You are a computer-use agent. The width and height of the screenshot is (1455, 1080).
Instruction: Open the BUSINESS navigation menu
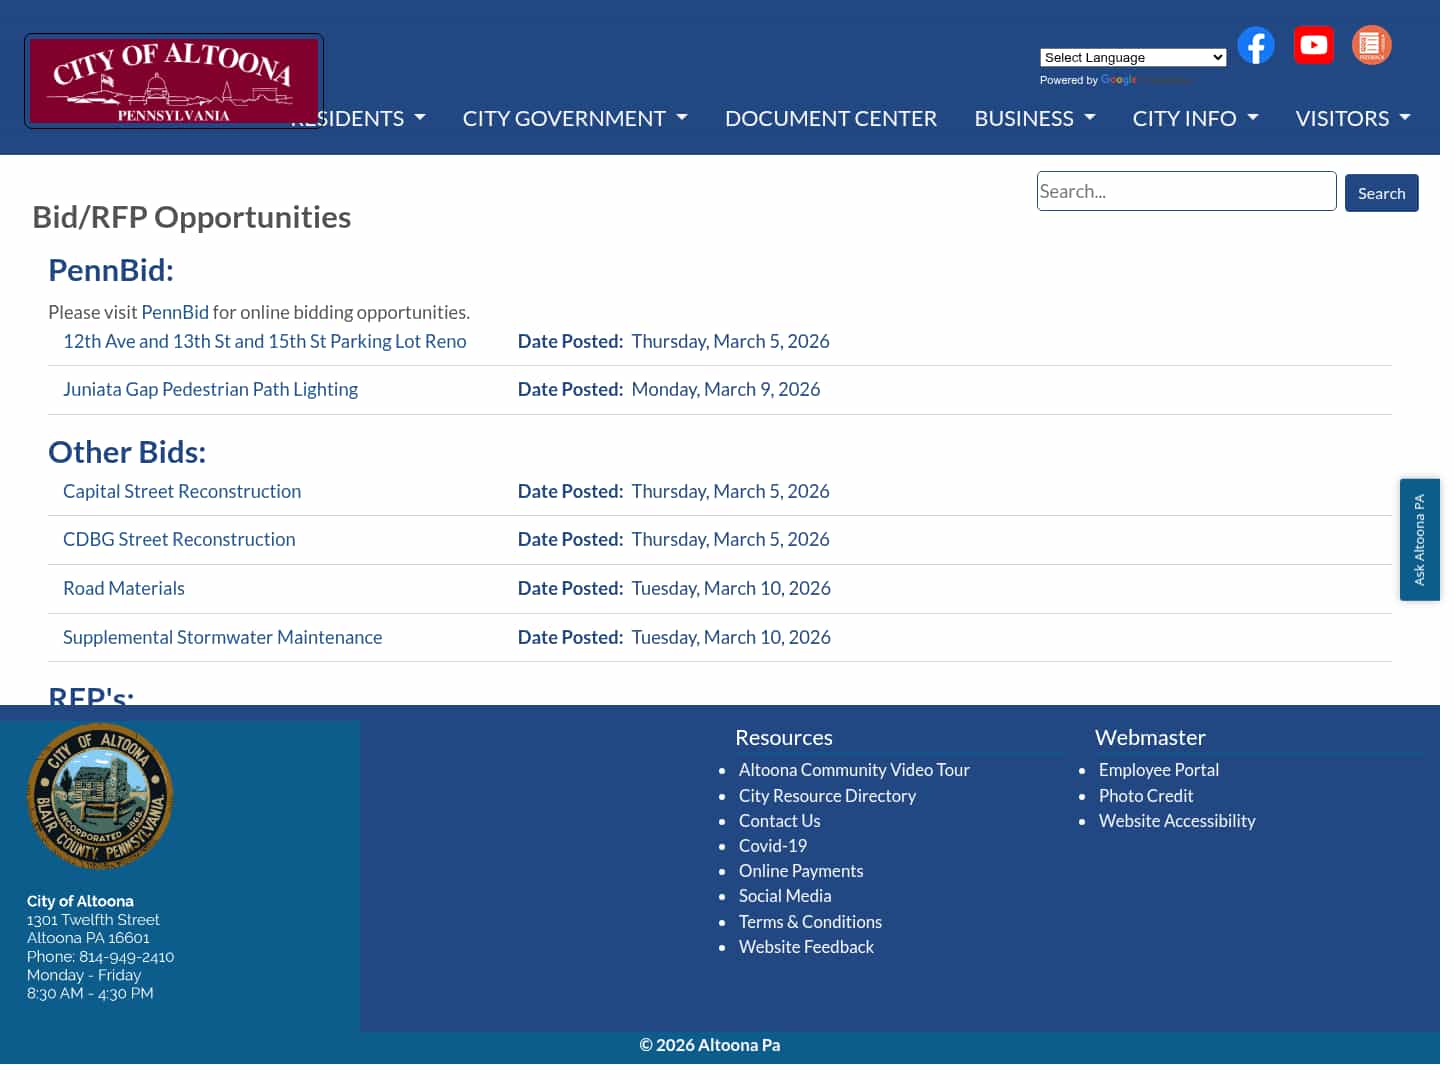pos(1034,118)
